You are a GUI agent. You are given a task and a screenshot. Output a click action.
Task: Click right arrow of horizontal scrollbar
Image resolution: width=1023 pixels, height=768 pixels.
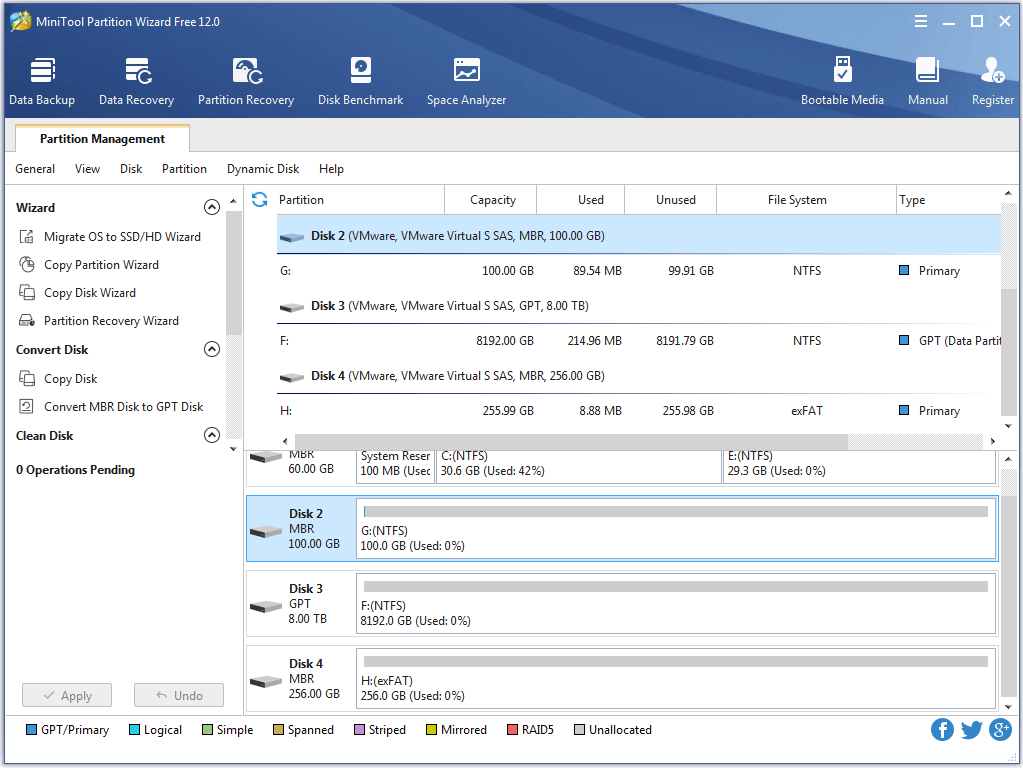[992, 441]
